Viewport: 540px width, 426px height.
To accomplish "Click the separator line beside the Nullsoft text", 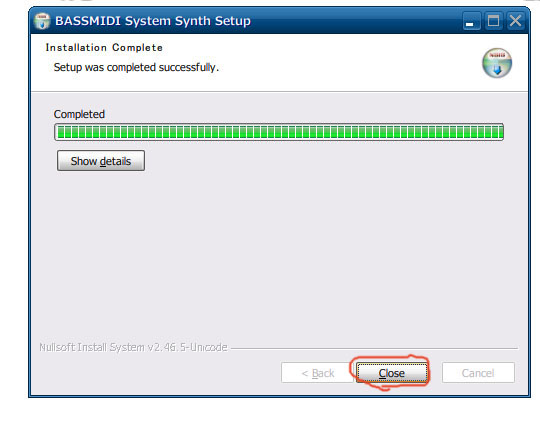I will coord(374,348).
